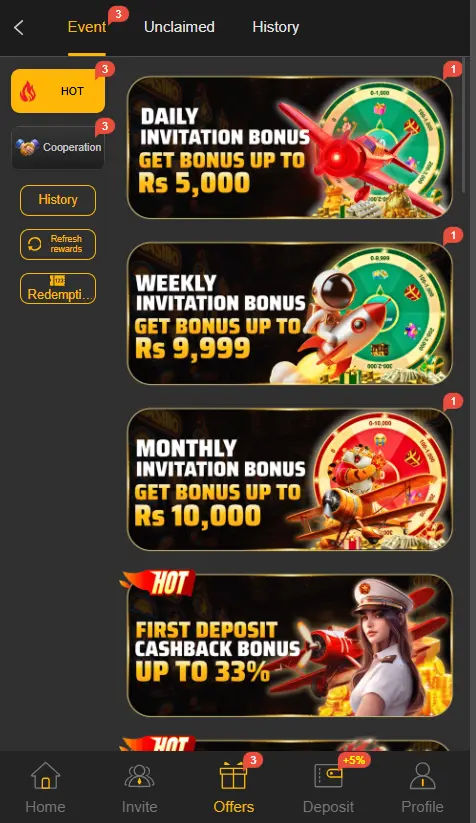Select the Event tab
The height and width of the screenshot is (823, 476).
click(87, 27)
